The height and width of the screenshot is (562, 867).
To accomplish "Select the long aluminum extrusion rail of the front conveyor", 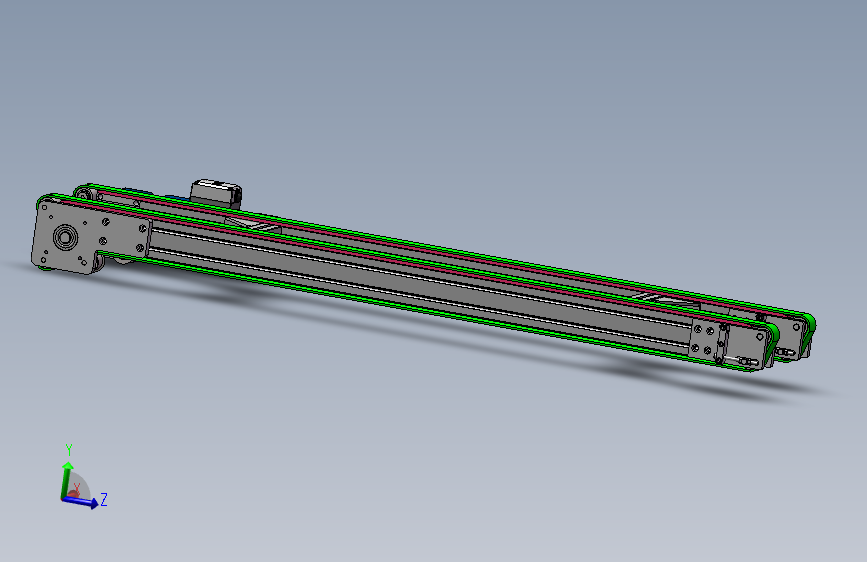I will coord(419,282).
